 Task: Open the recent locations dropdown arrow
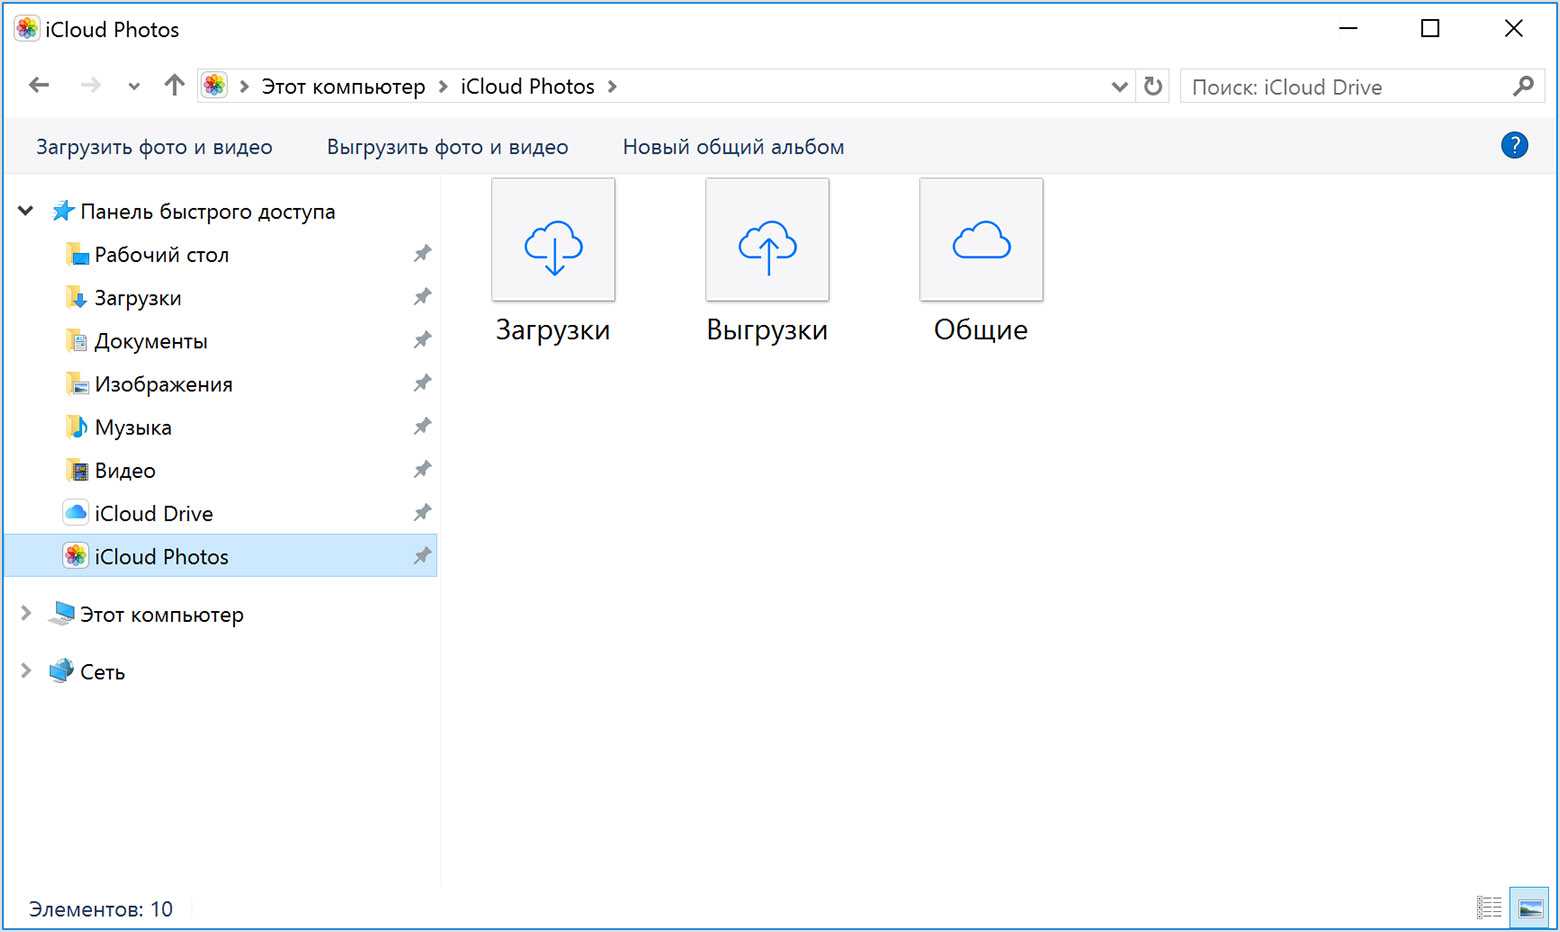tap(134, 87)
